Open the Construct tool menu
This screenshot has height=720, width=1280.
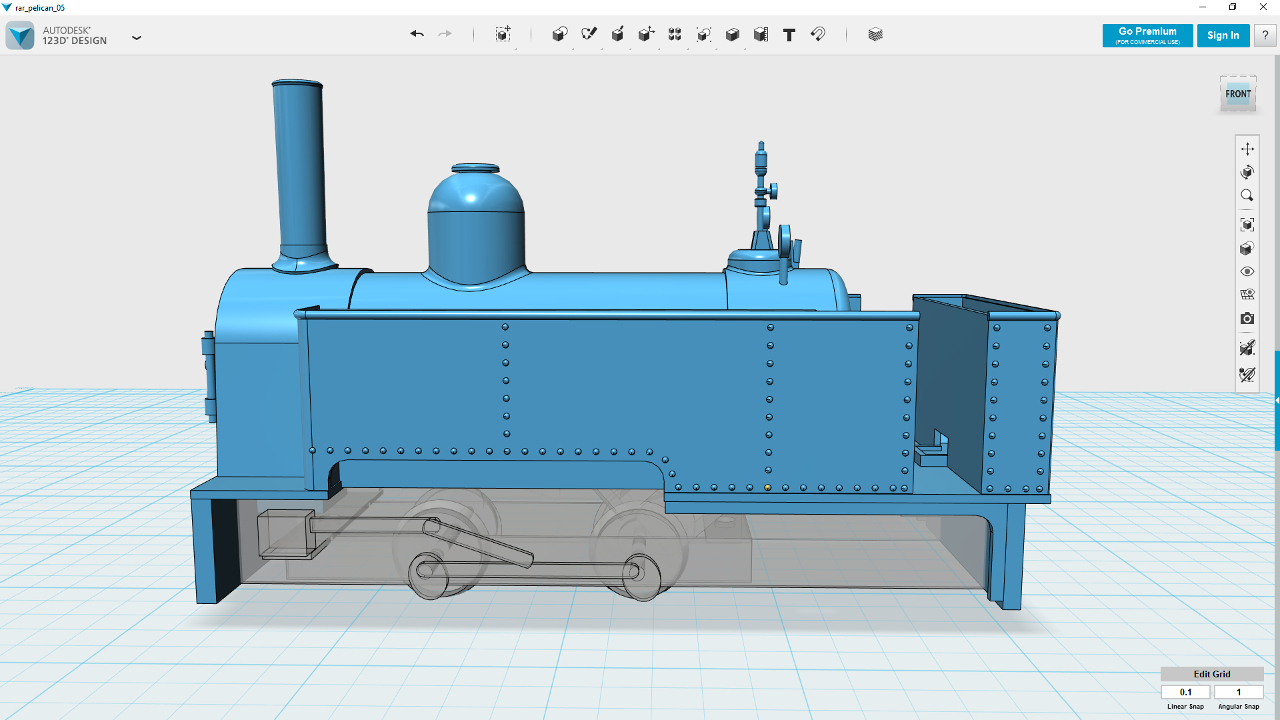(x=618, y=34)
